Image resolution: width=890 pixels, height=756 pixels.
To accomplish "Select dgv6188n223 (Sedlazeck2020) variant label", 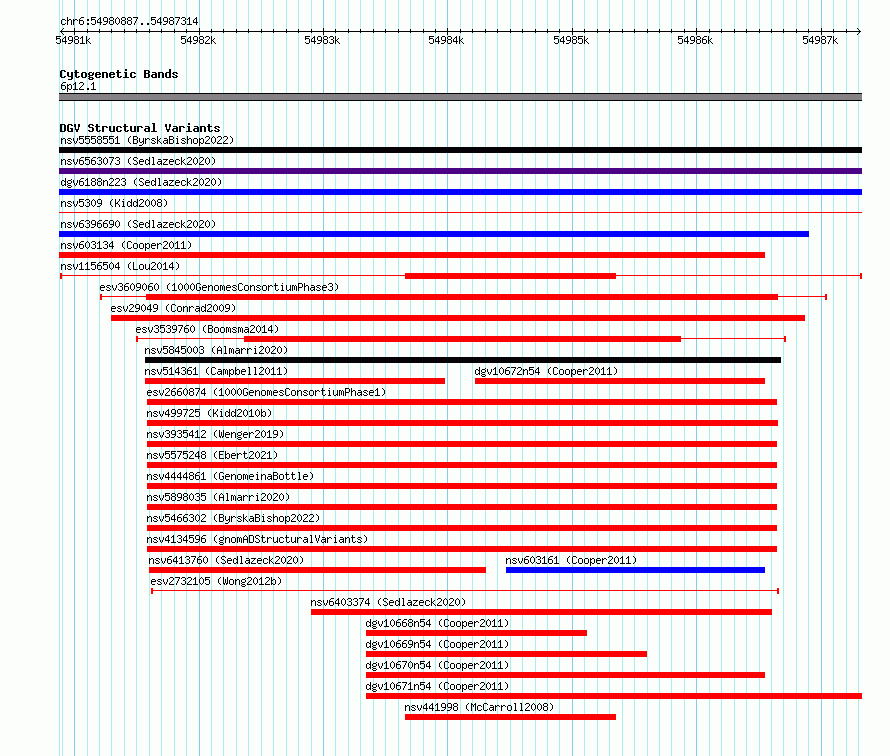I will point(141,182).
